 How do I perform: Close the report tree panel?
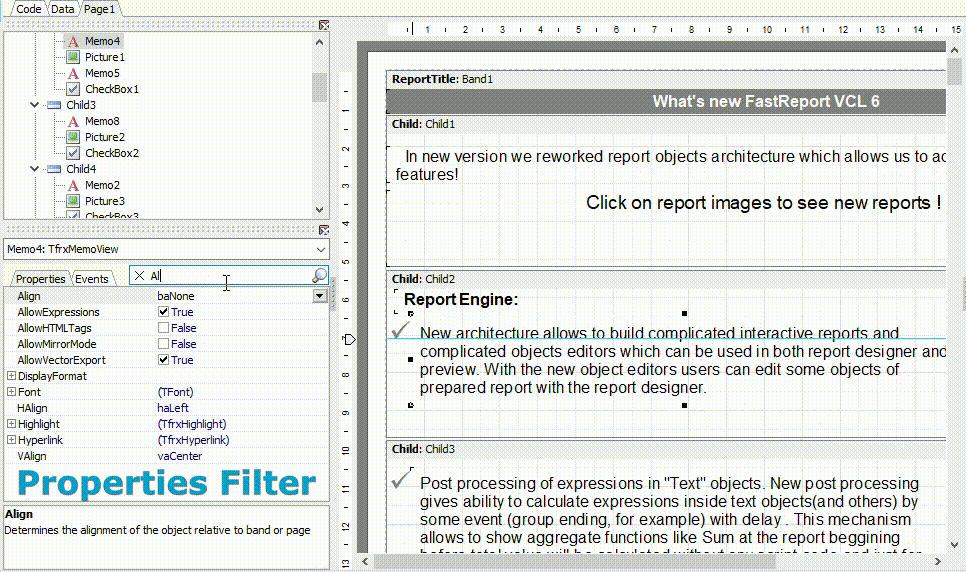coord(324,25)
